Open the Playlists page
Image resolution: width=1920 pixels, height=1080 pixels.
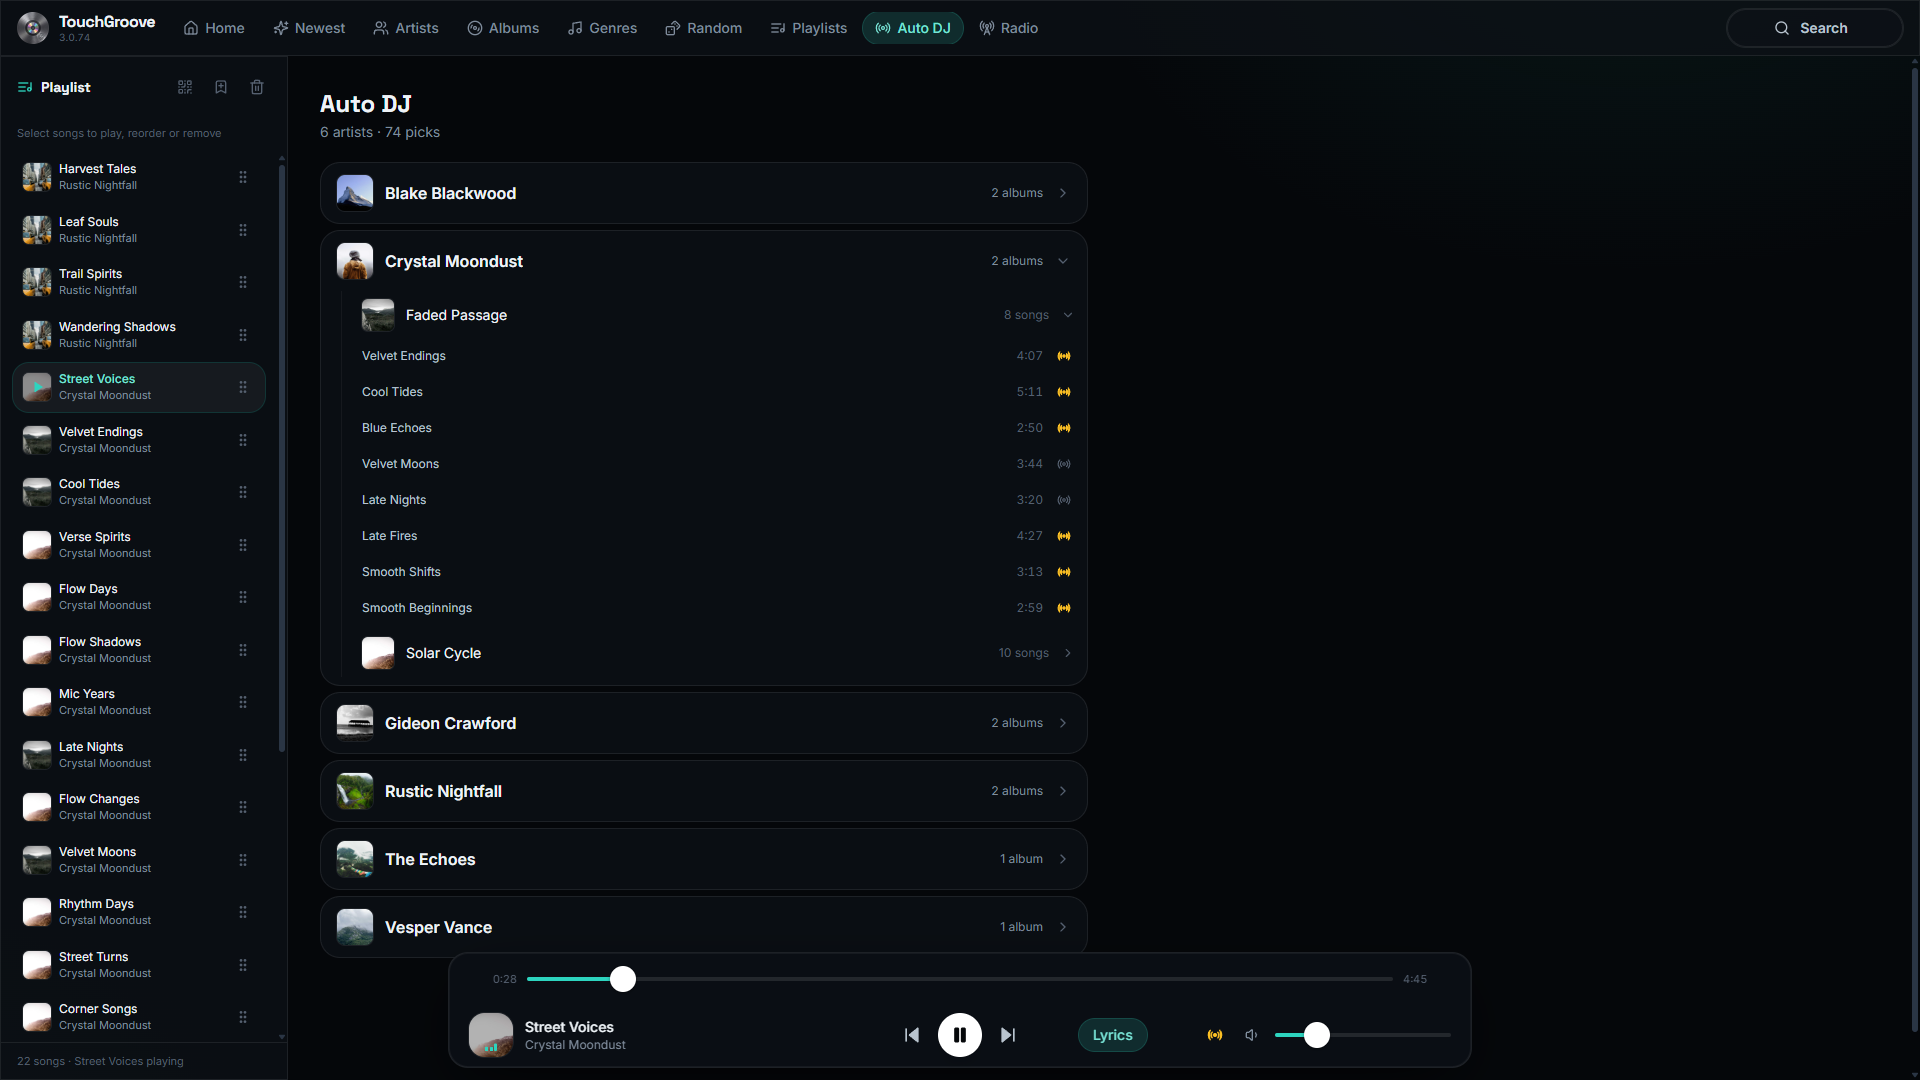(x=808, y=28)
